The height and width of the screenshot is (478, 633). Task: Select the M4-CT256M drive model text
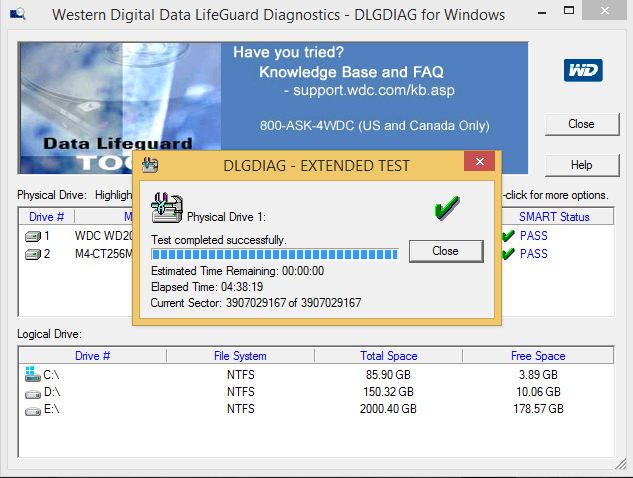point(104,254)
